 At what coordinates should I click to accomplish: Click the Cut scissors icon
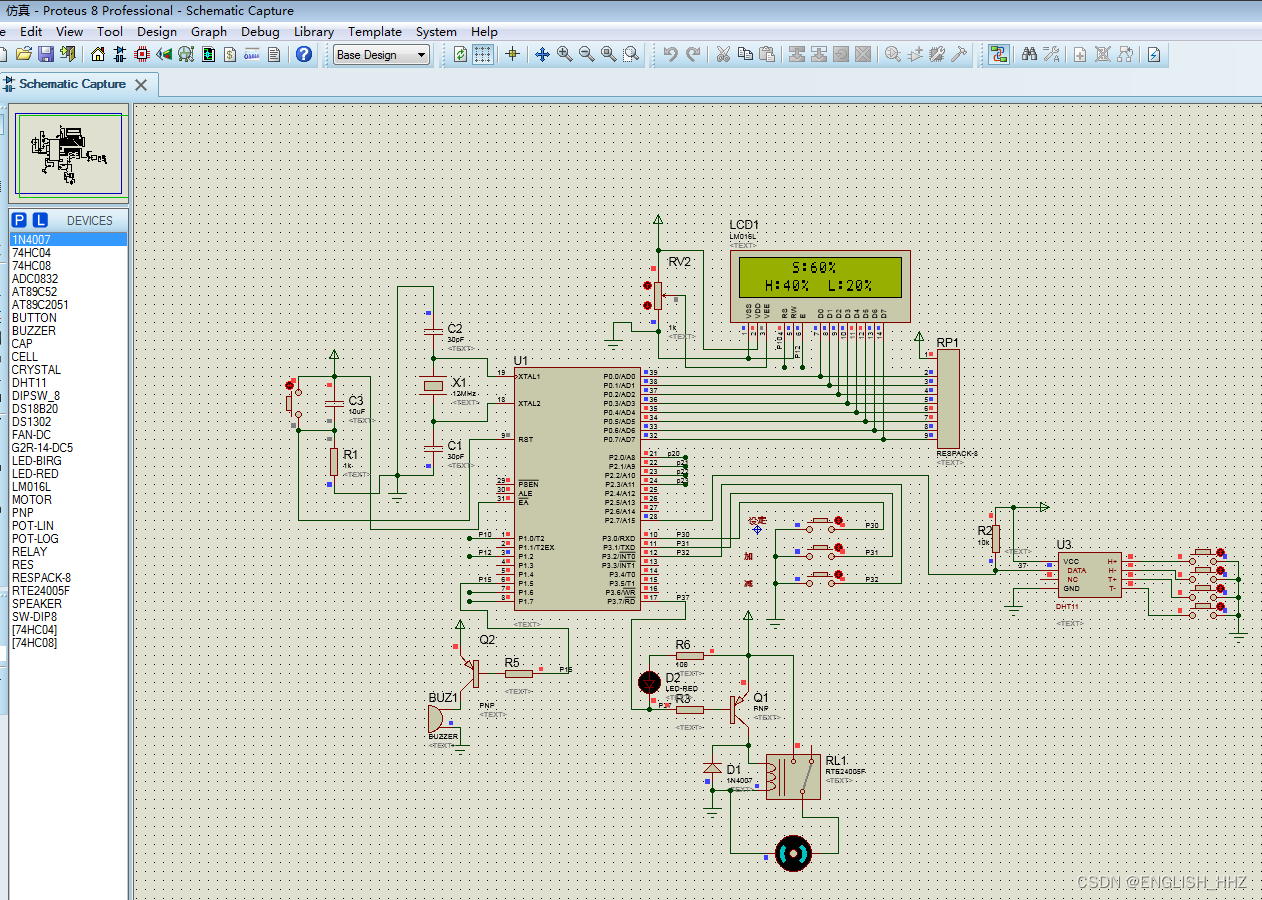tap(723, 54)
